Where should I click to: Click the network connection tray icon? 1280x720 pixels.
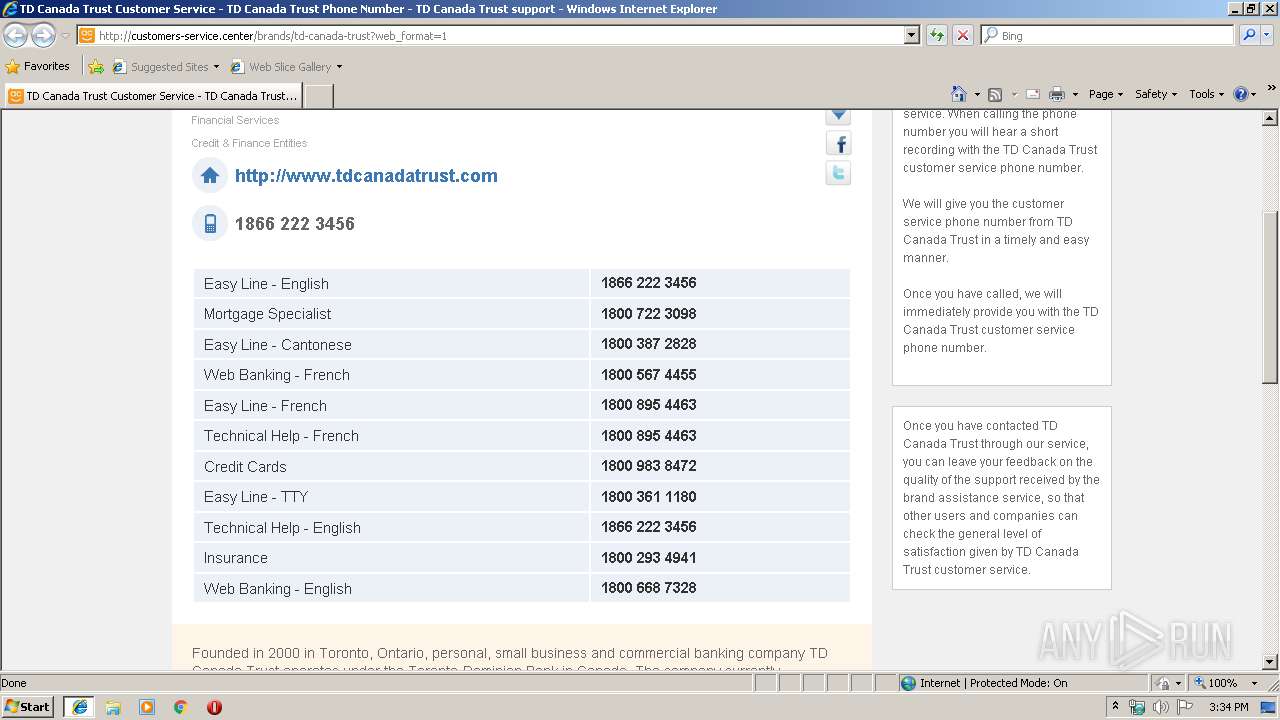point(1137,707)
